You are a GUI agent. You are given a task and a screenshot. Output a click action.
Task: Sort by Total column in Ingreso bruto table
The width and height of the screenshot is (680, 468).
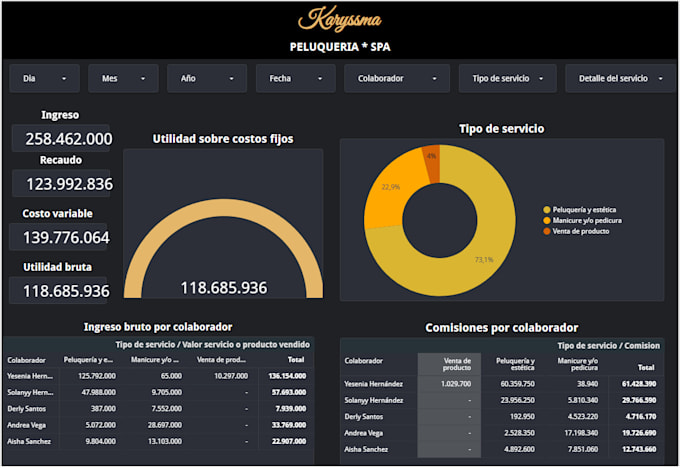click(x=296, y=360)
